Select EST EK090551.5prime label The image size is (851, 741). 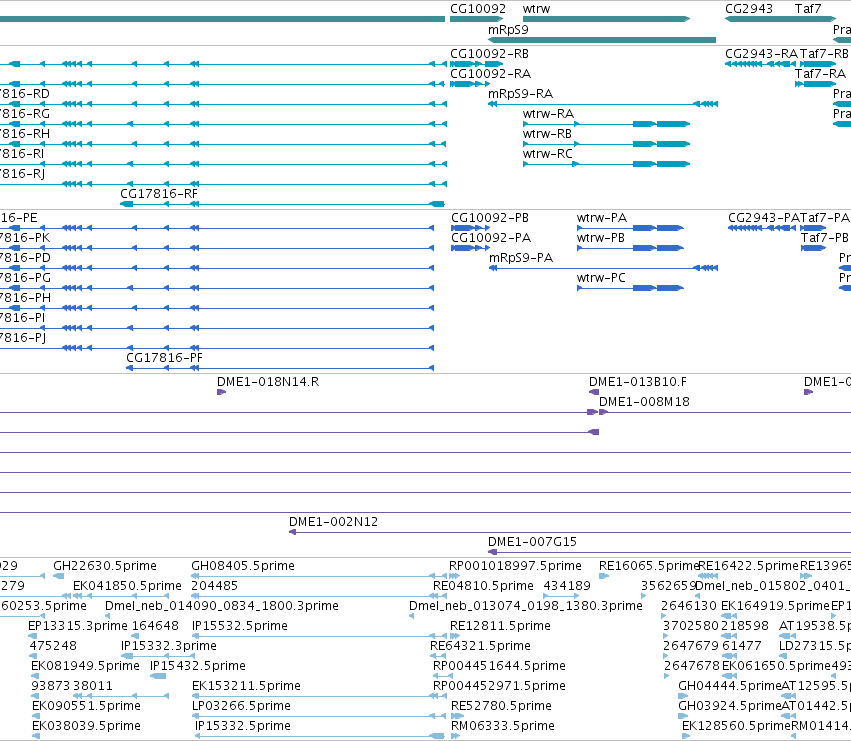coord(86,706)
